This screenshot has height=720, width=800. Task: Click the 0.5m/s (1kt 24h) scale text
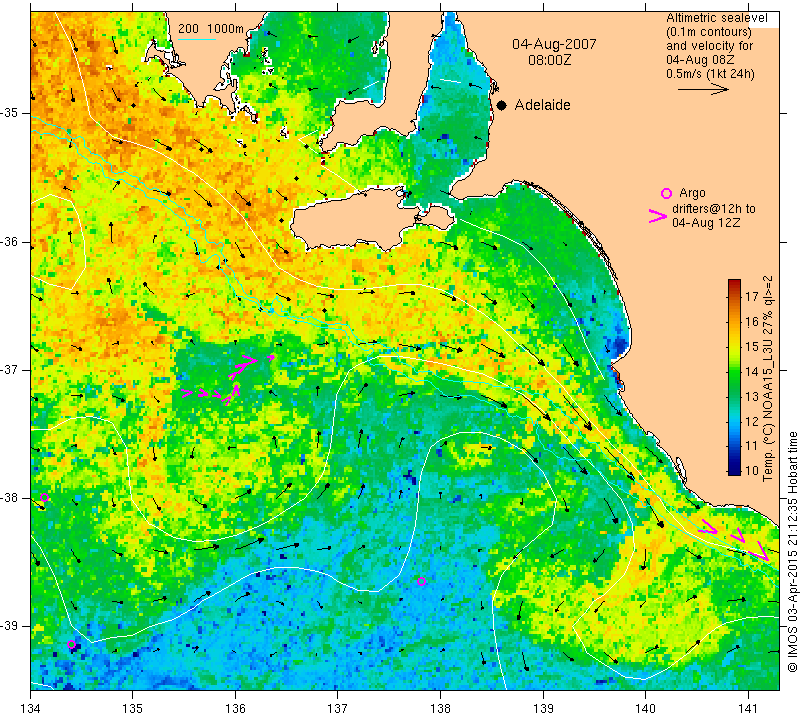click(x=710, y=74)
